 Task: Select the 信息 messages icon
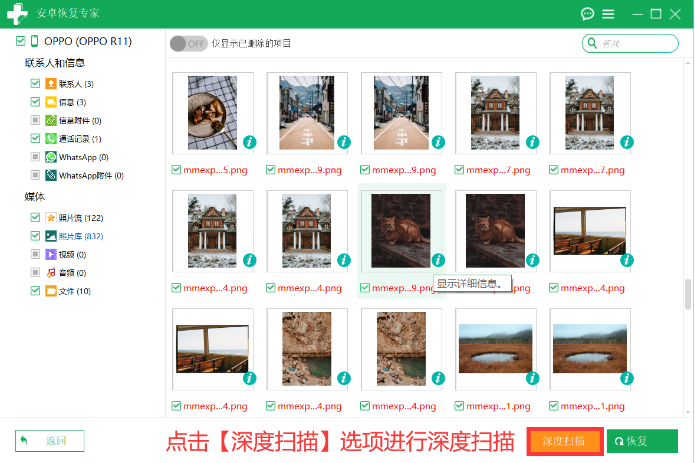51,102
